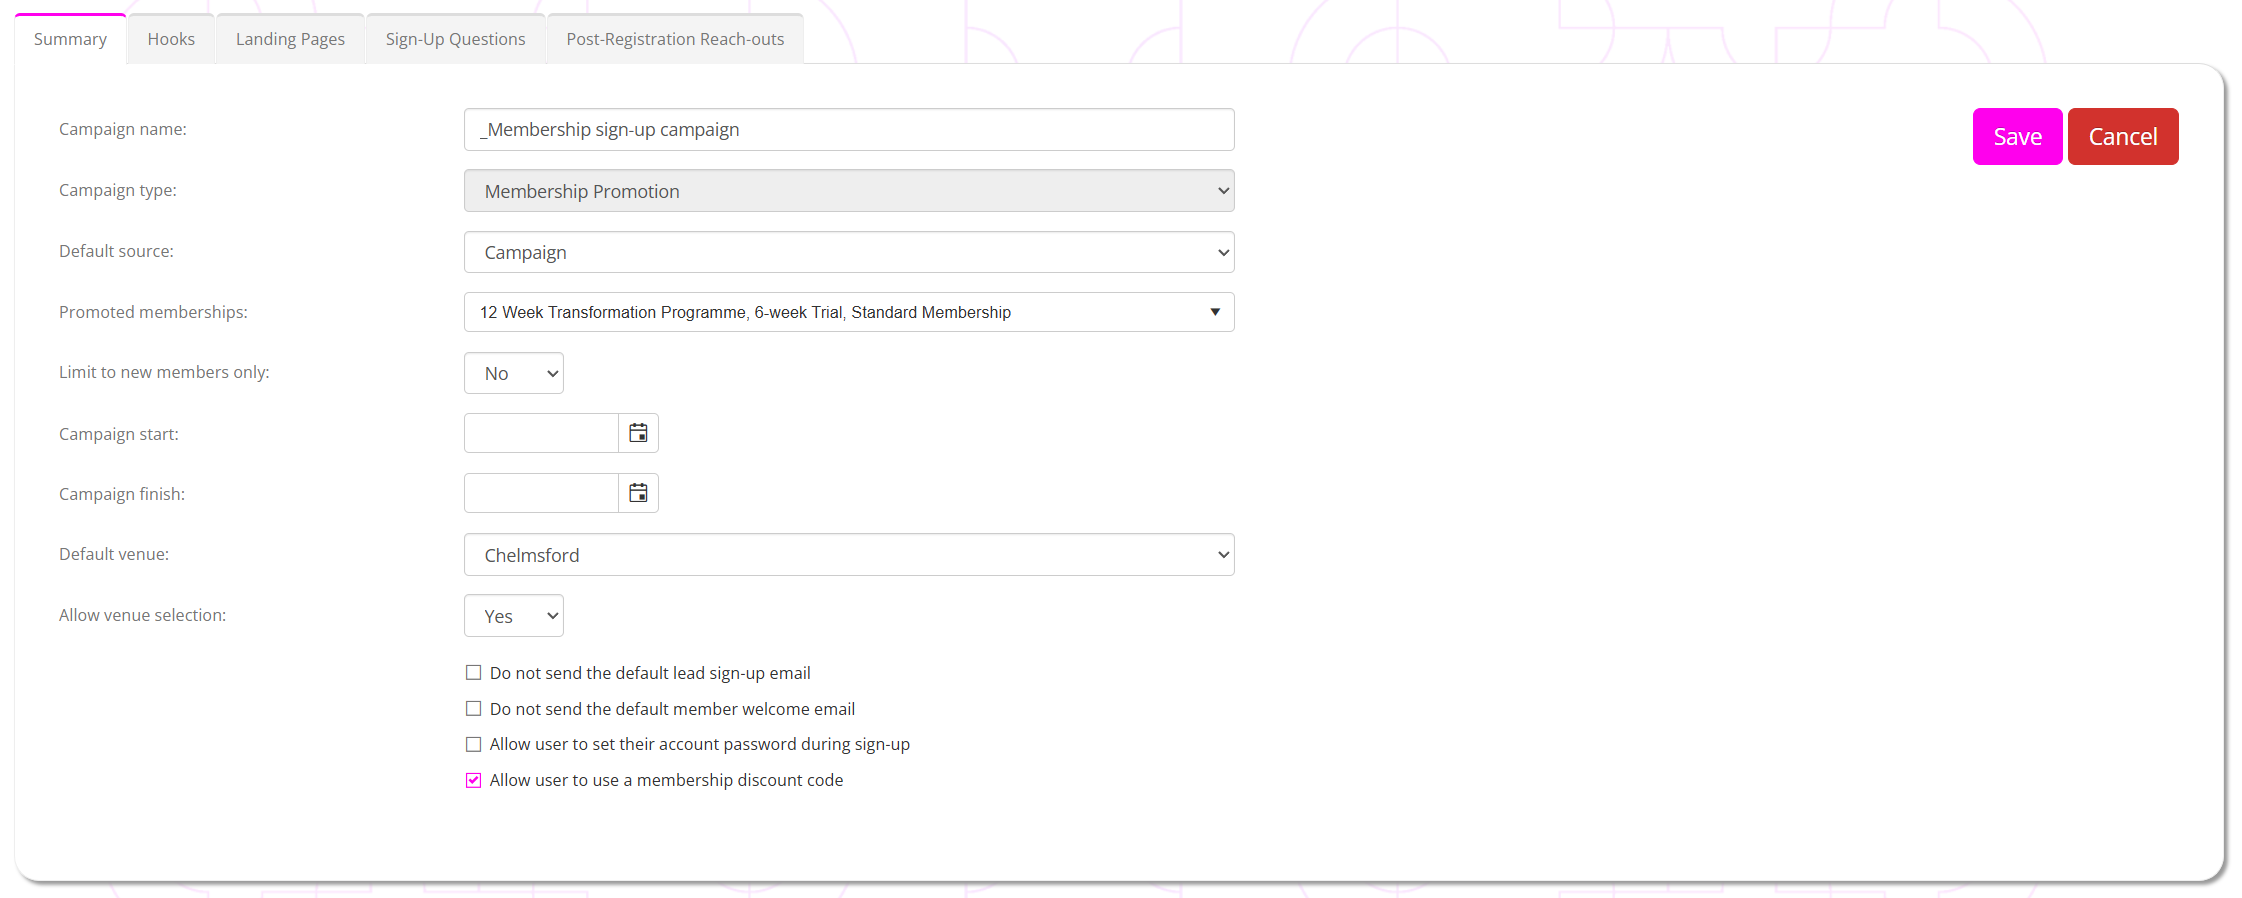This screenshot has height=898, width=2242.
Task: Check 'Do not send the default member welcome email'
Action: tap(474, 709)
